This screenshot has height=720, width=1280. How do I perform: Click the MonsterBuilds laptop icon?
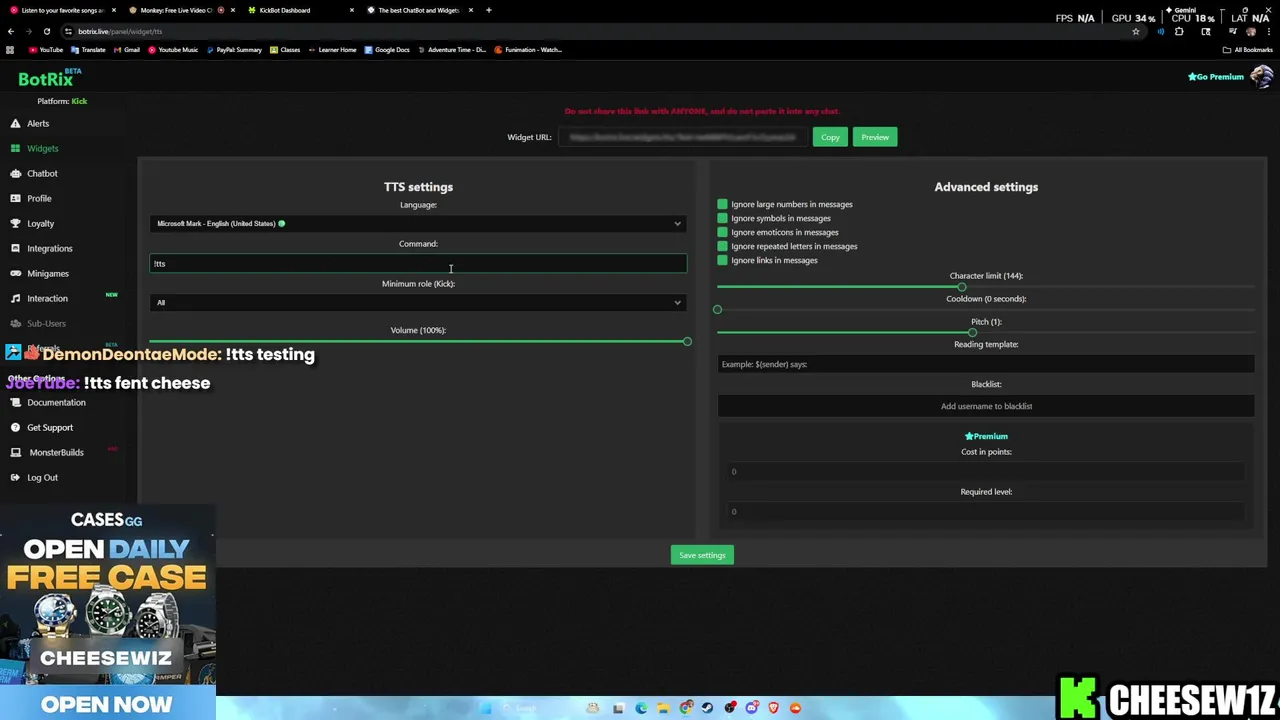pos(15,453)
